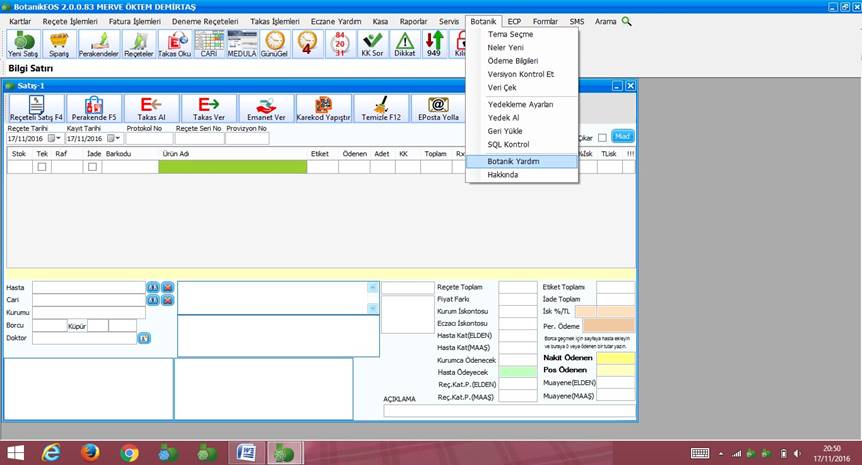Image resolution: width=862 pixels, height=465 pixels.
Task: Choose Yedek Al in the Botanik menu
Action: [503, 117]
